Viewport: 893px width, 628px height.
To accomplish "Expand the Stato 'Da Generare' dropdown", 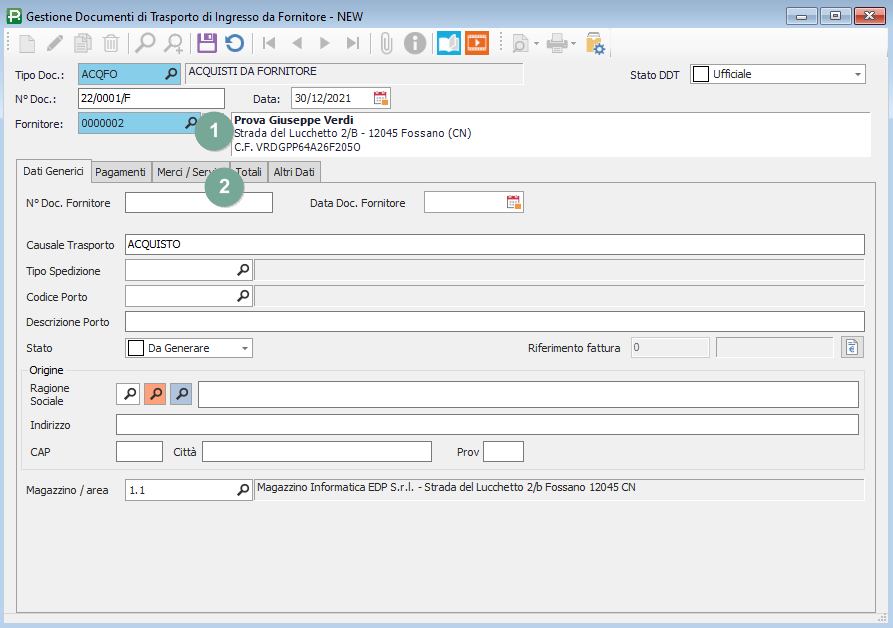I will 244,348.
